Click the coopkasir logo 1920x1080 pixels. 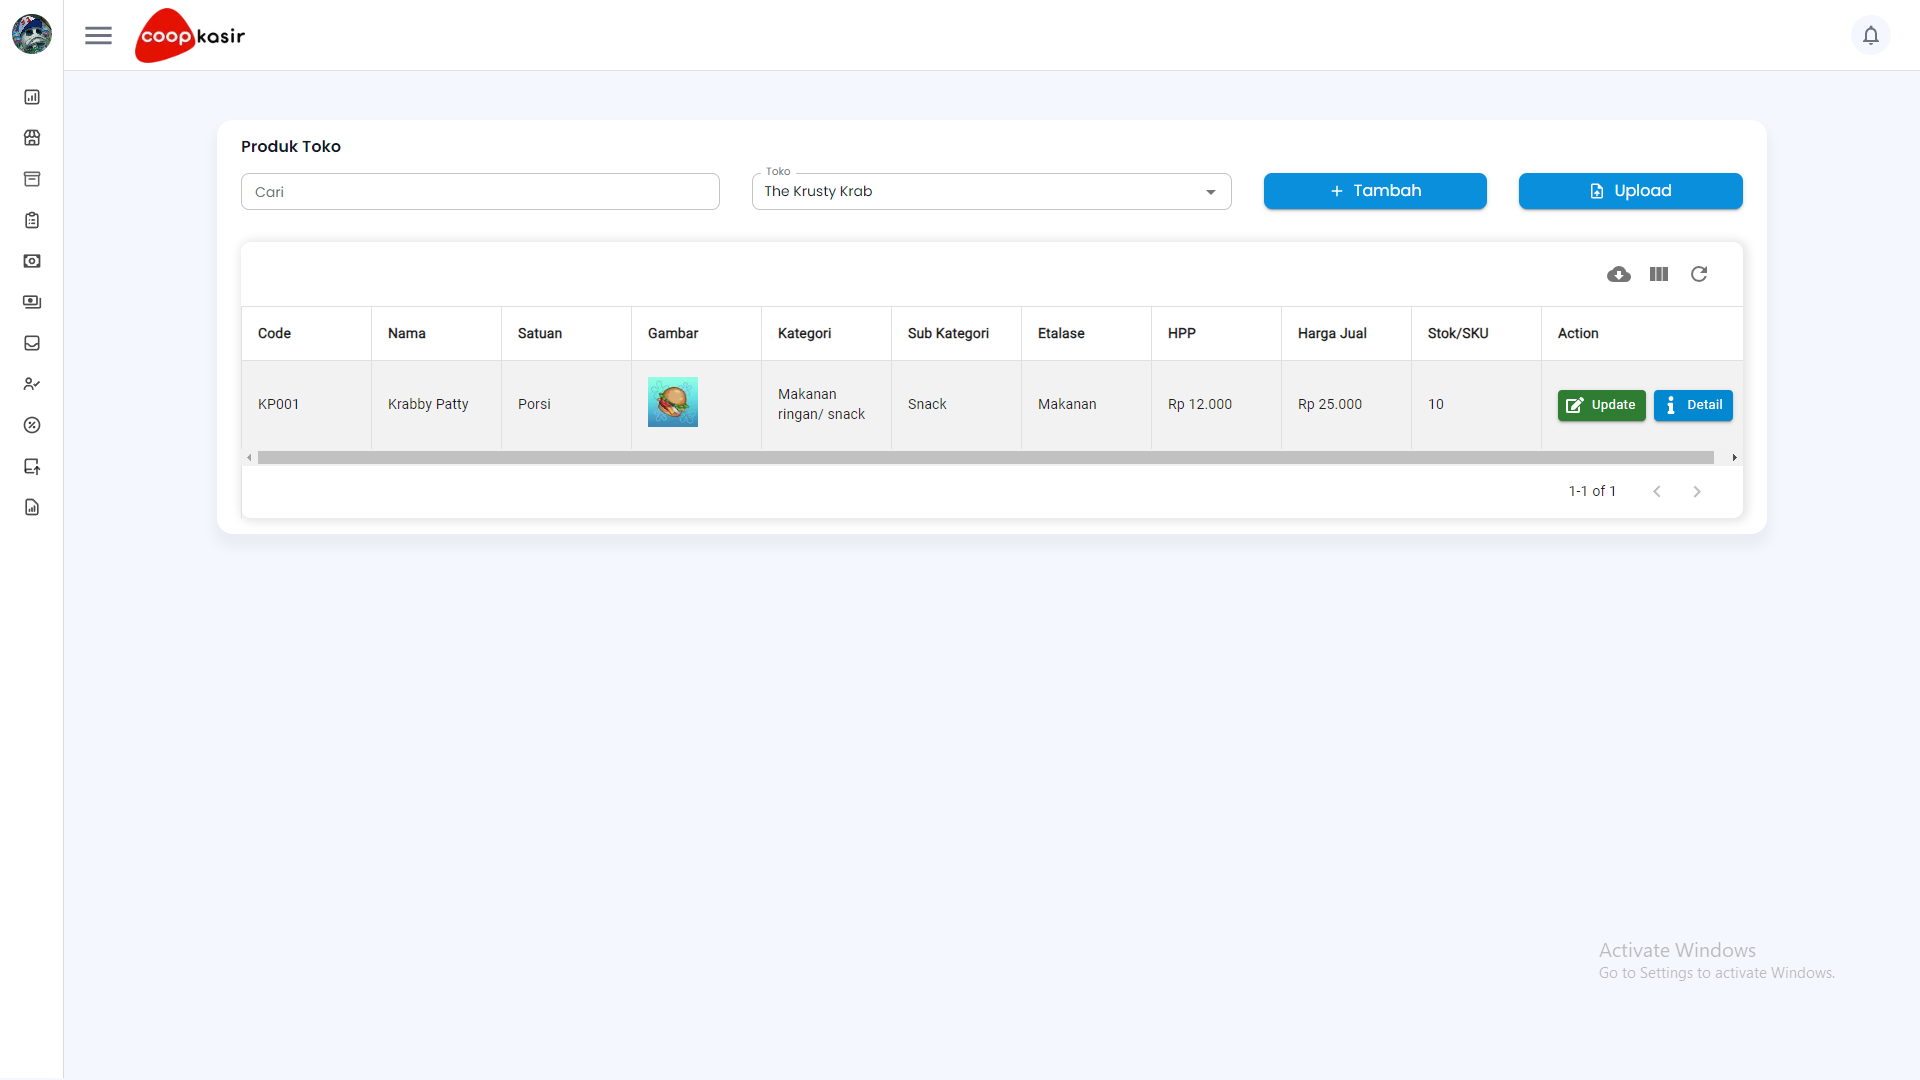click(189, 35)
